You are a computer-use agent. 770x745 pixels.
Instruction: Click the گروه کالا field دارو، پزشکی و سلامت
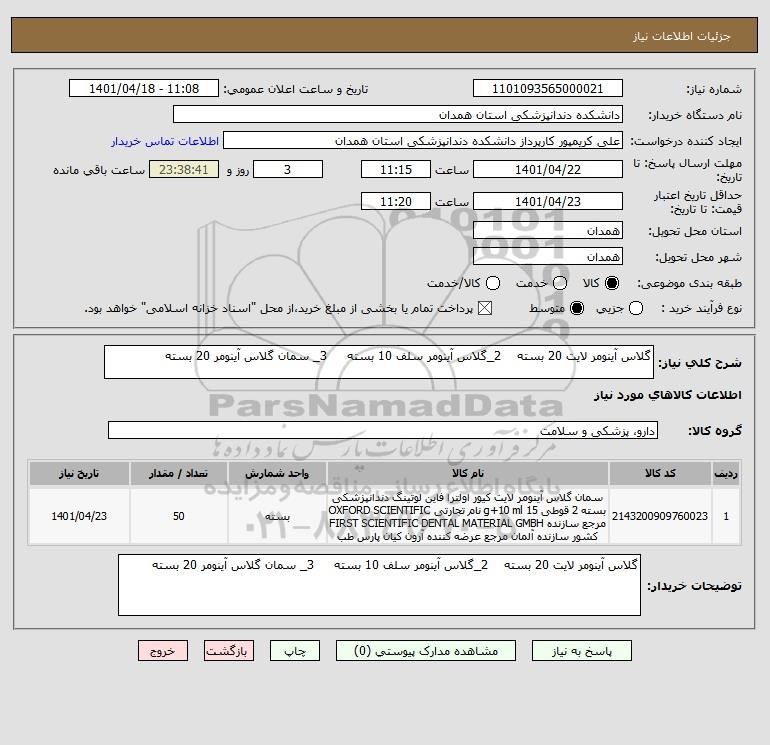pos(383,430)
